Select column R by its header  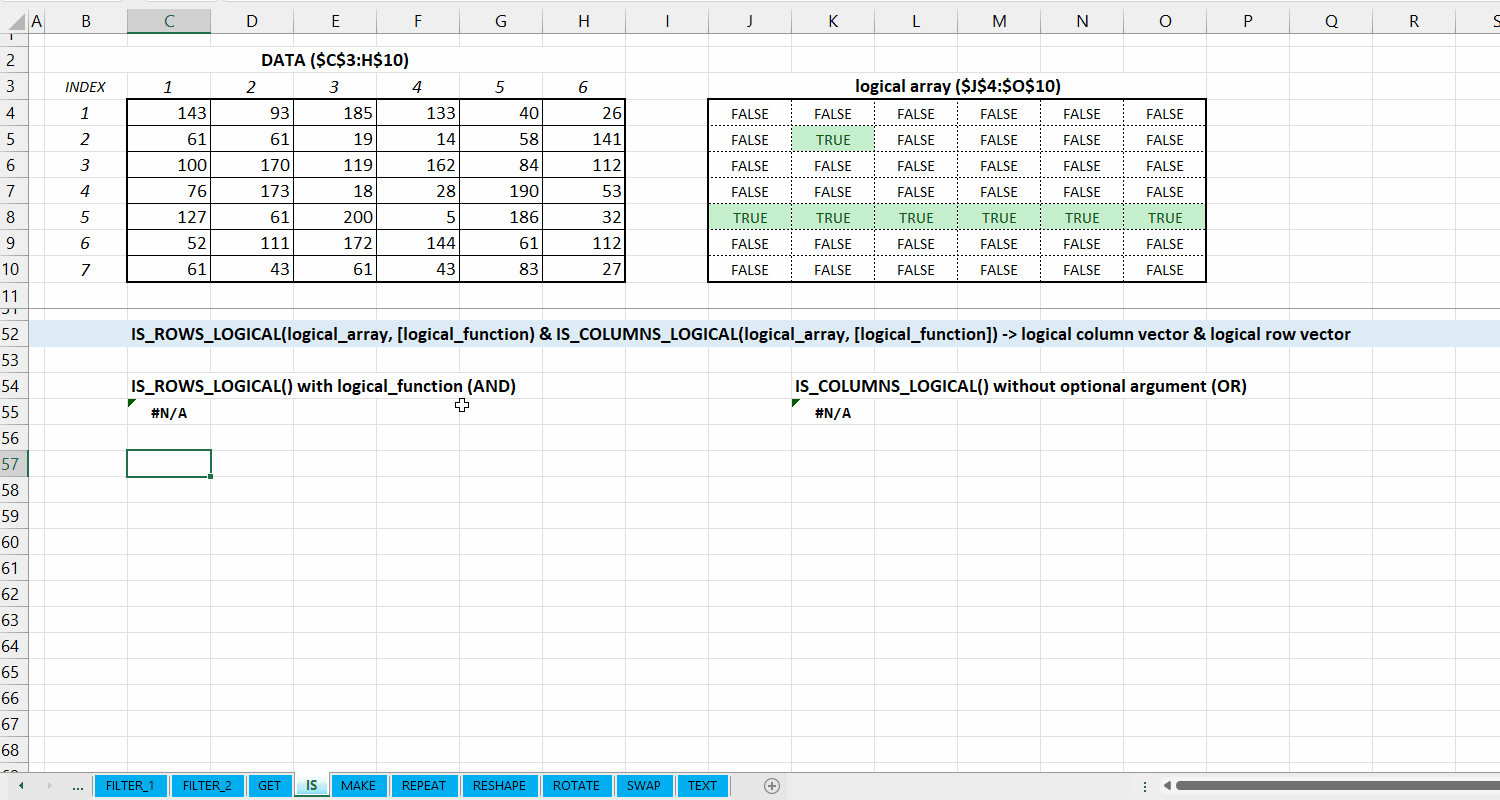[1414, 21]
